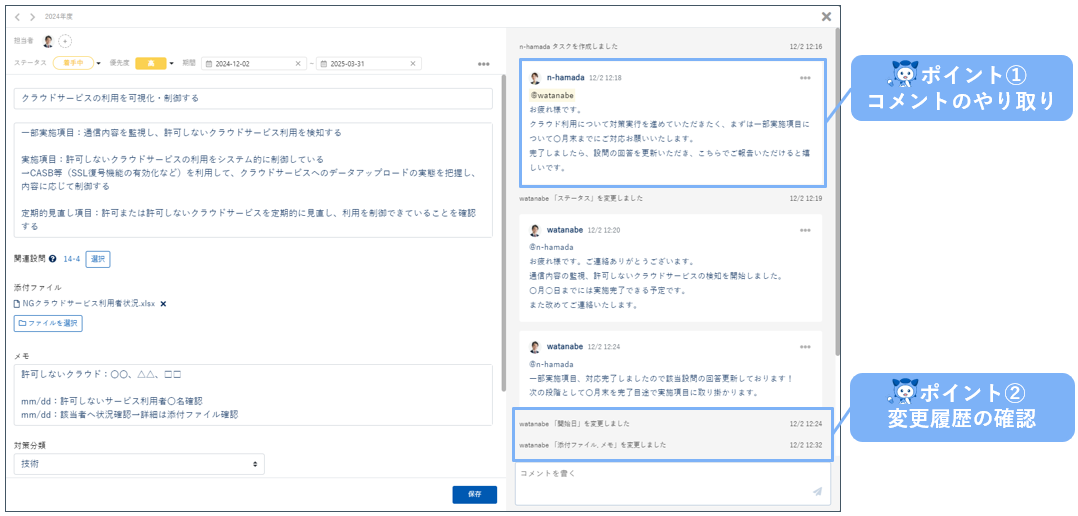The height and width of the screenshot is (516, 1078).
Task: Open the calendar for end date 2025-03-31
Action: 324,63
